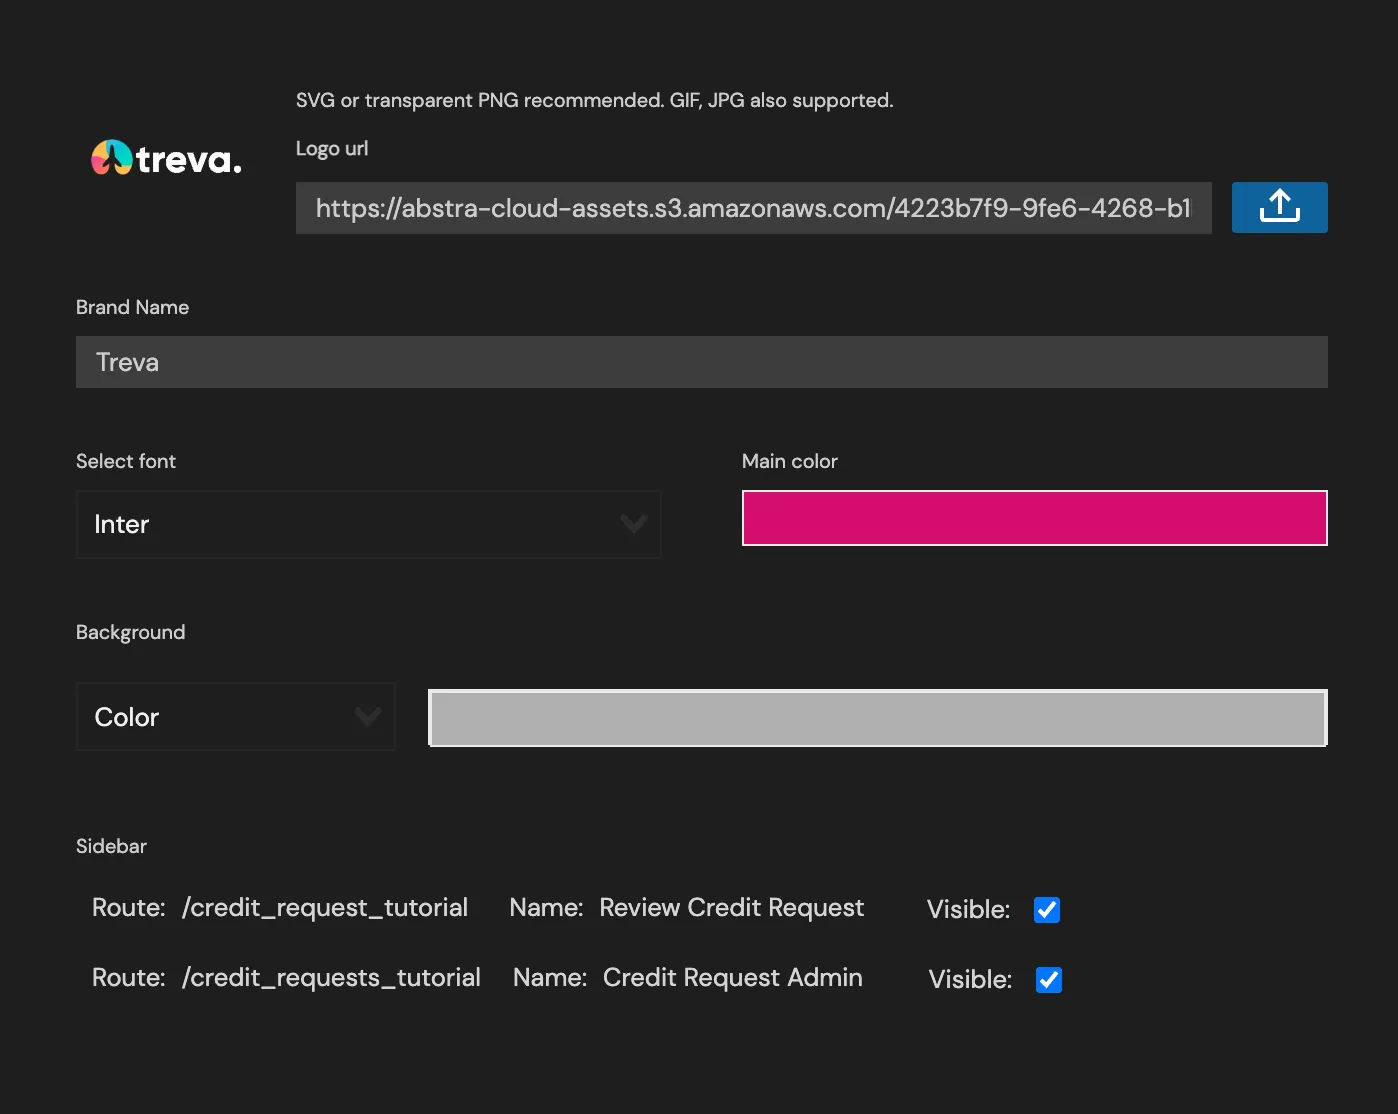
Task: Disable visibility for Credit Request Admin route
Action: (1048, 980)
